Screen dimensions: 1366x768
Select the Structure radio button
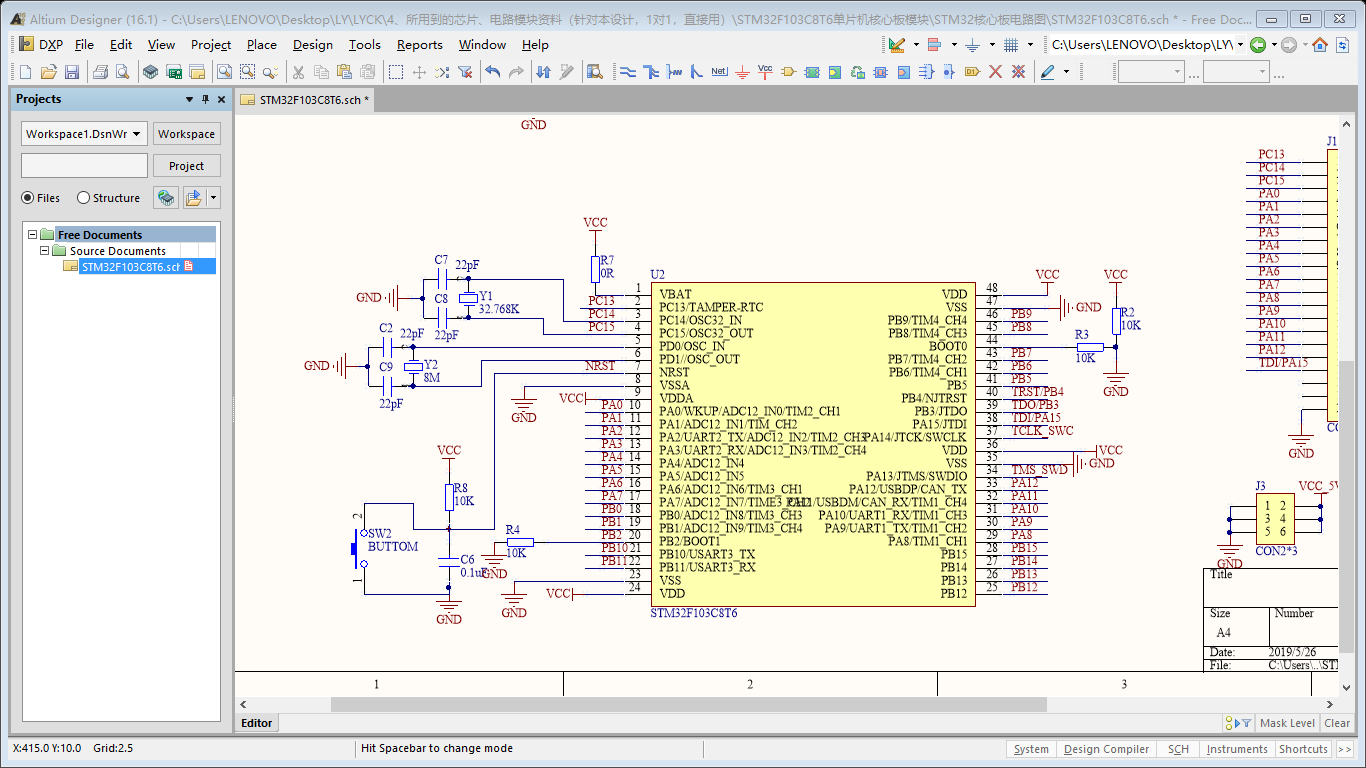[84, 198]
